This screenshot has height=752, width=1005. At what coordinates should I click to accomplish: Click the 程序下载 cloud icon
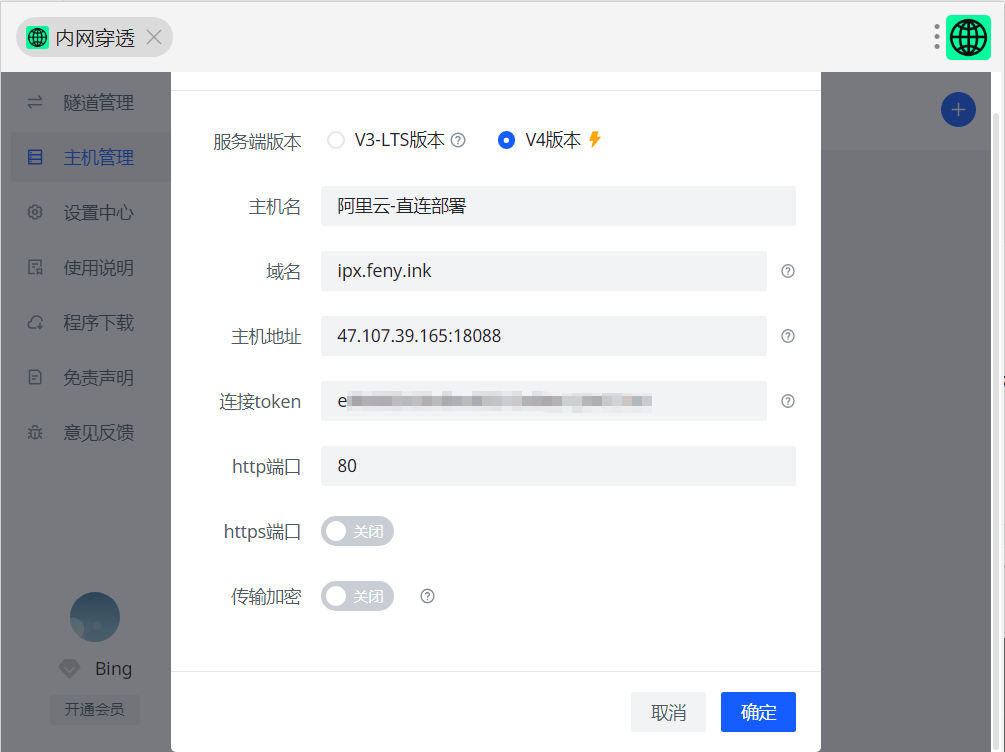click(x=35, y=322)
